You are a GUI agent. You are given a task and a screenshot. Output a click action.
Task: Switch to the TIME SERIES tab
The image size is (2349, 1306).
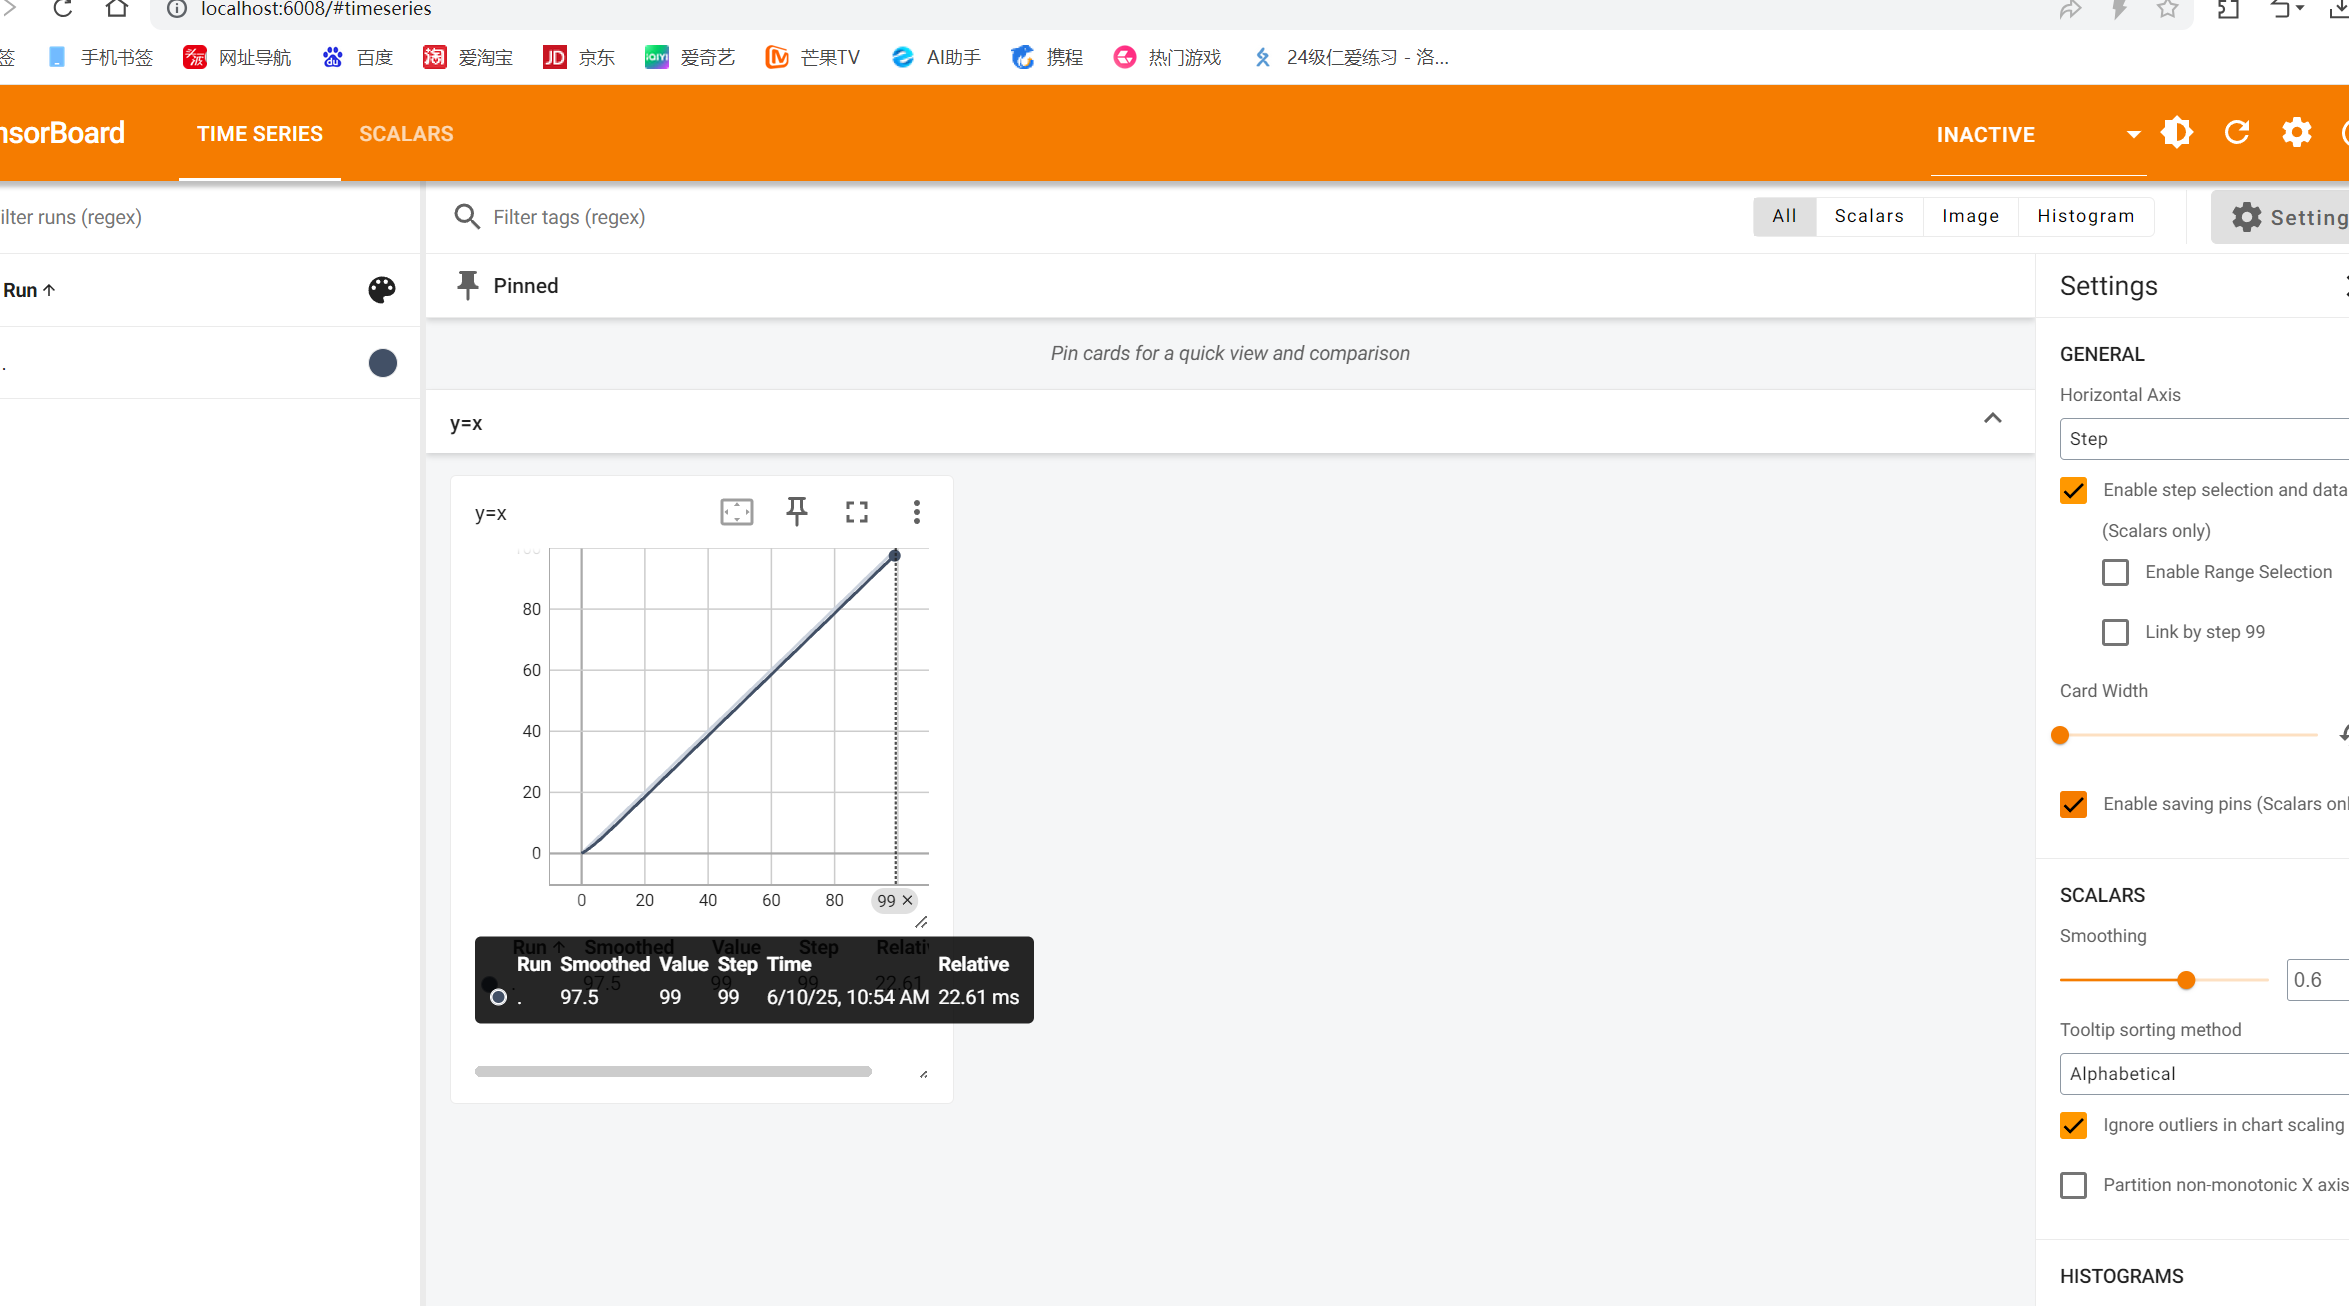point(260,134)
